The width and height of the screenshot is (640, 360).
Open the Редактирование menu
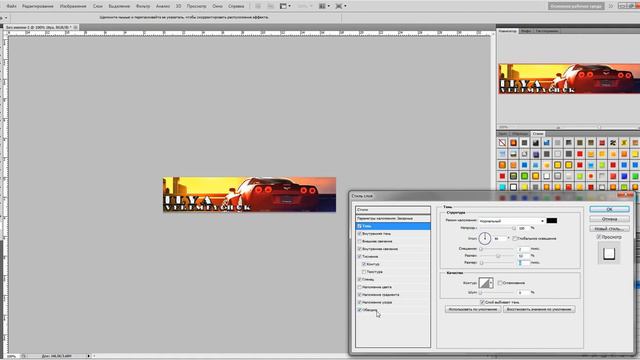pos(38,6)
